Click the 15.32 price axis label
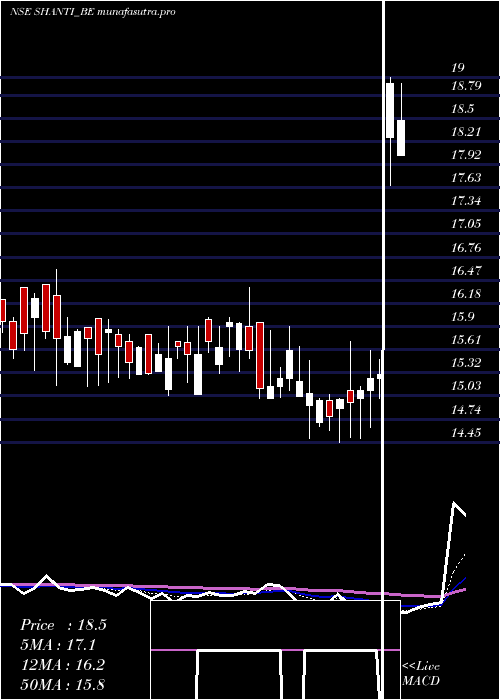The width and height of the screenshot is (500, 700). [x=466, y=362]
